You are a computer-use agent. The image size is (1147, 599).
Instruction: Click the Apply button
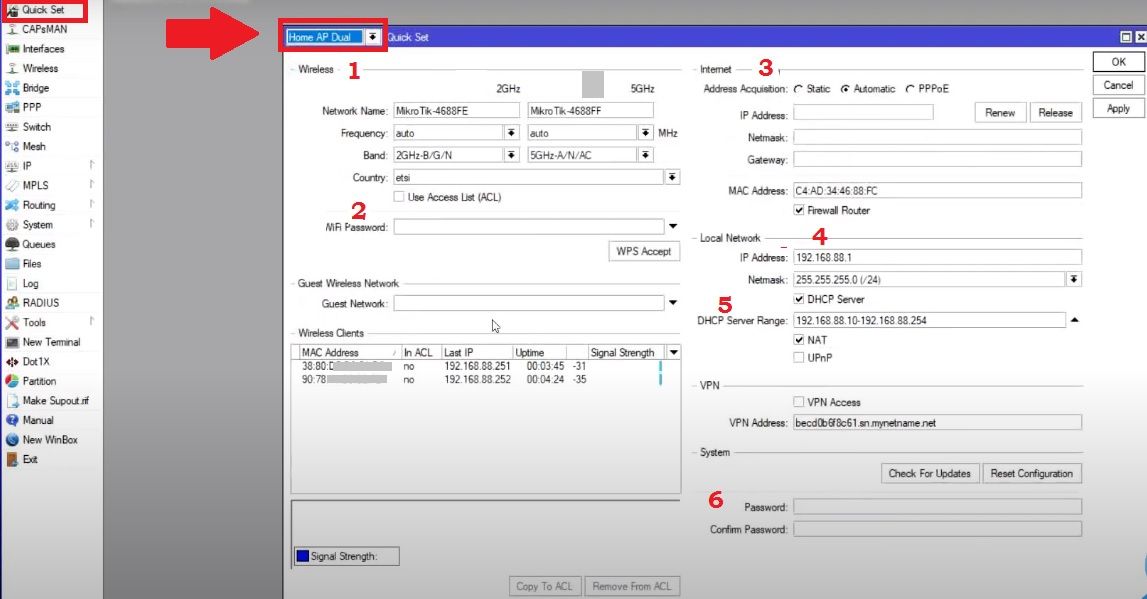point(1118,109)
